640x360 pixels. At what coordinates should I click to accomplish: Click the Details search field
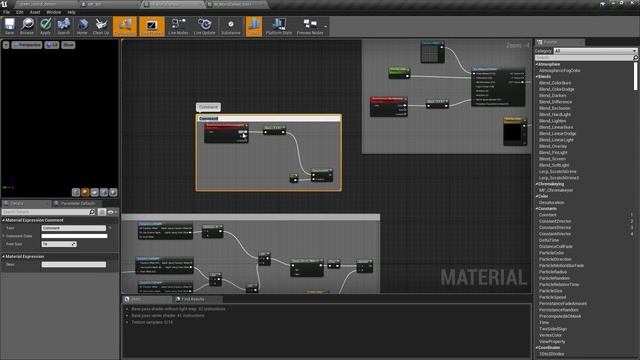pos(45,212)
